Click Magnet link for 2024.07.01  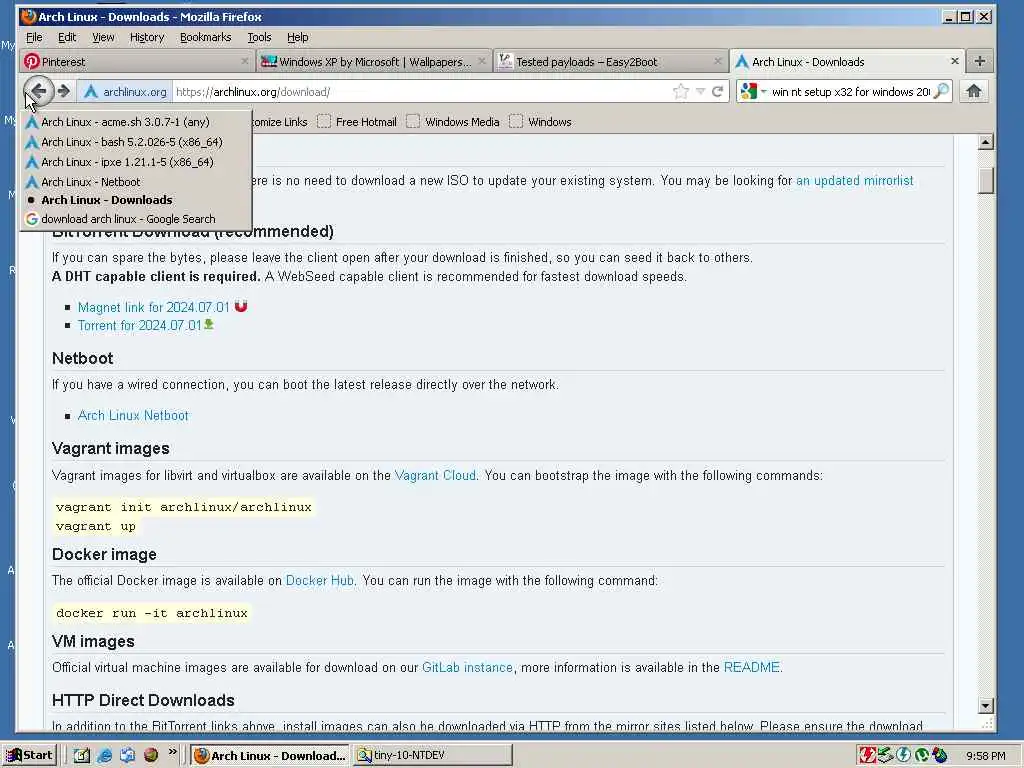click(153, 307)
